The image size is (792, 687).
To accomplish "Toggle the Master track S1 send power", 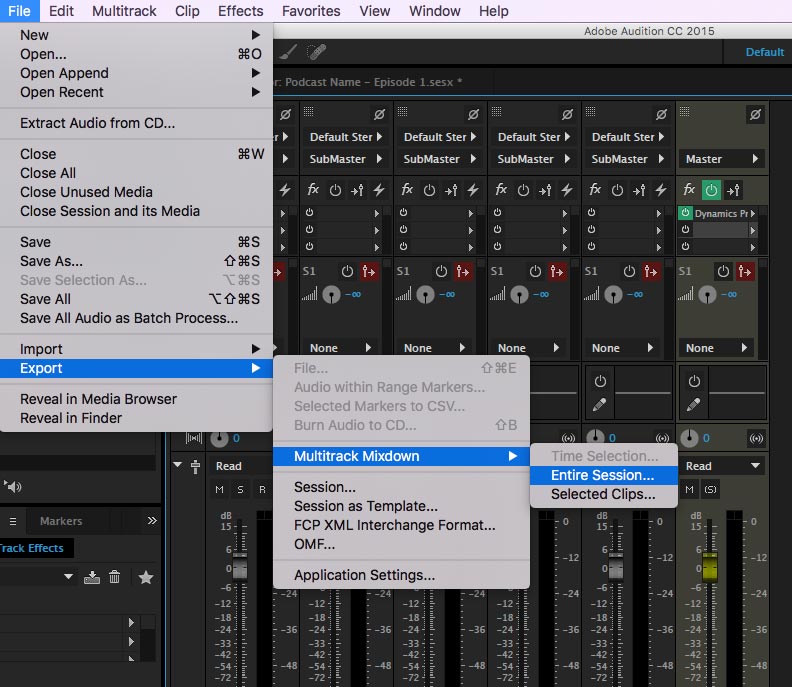I will [x=723, y=271].
